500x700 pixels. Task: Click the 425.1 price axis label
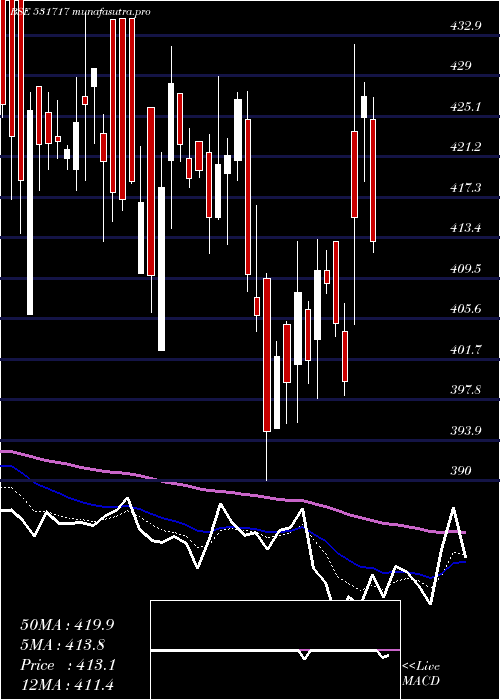tap(466, 107)
